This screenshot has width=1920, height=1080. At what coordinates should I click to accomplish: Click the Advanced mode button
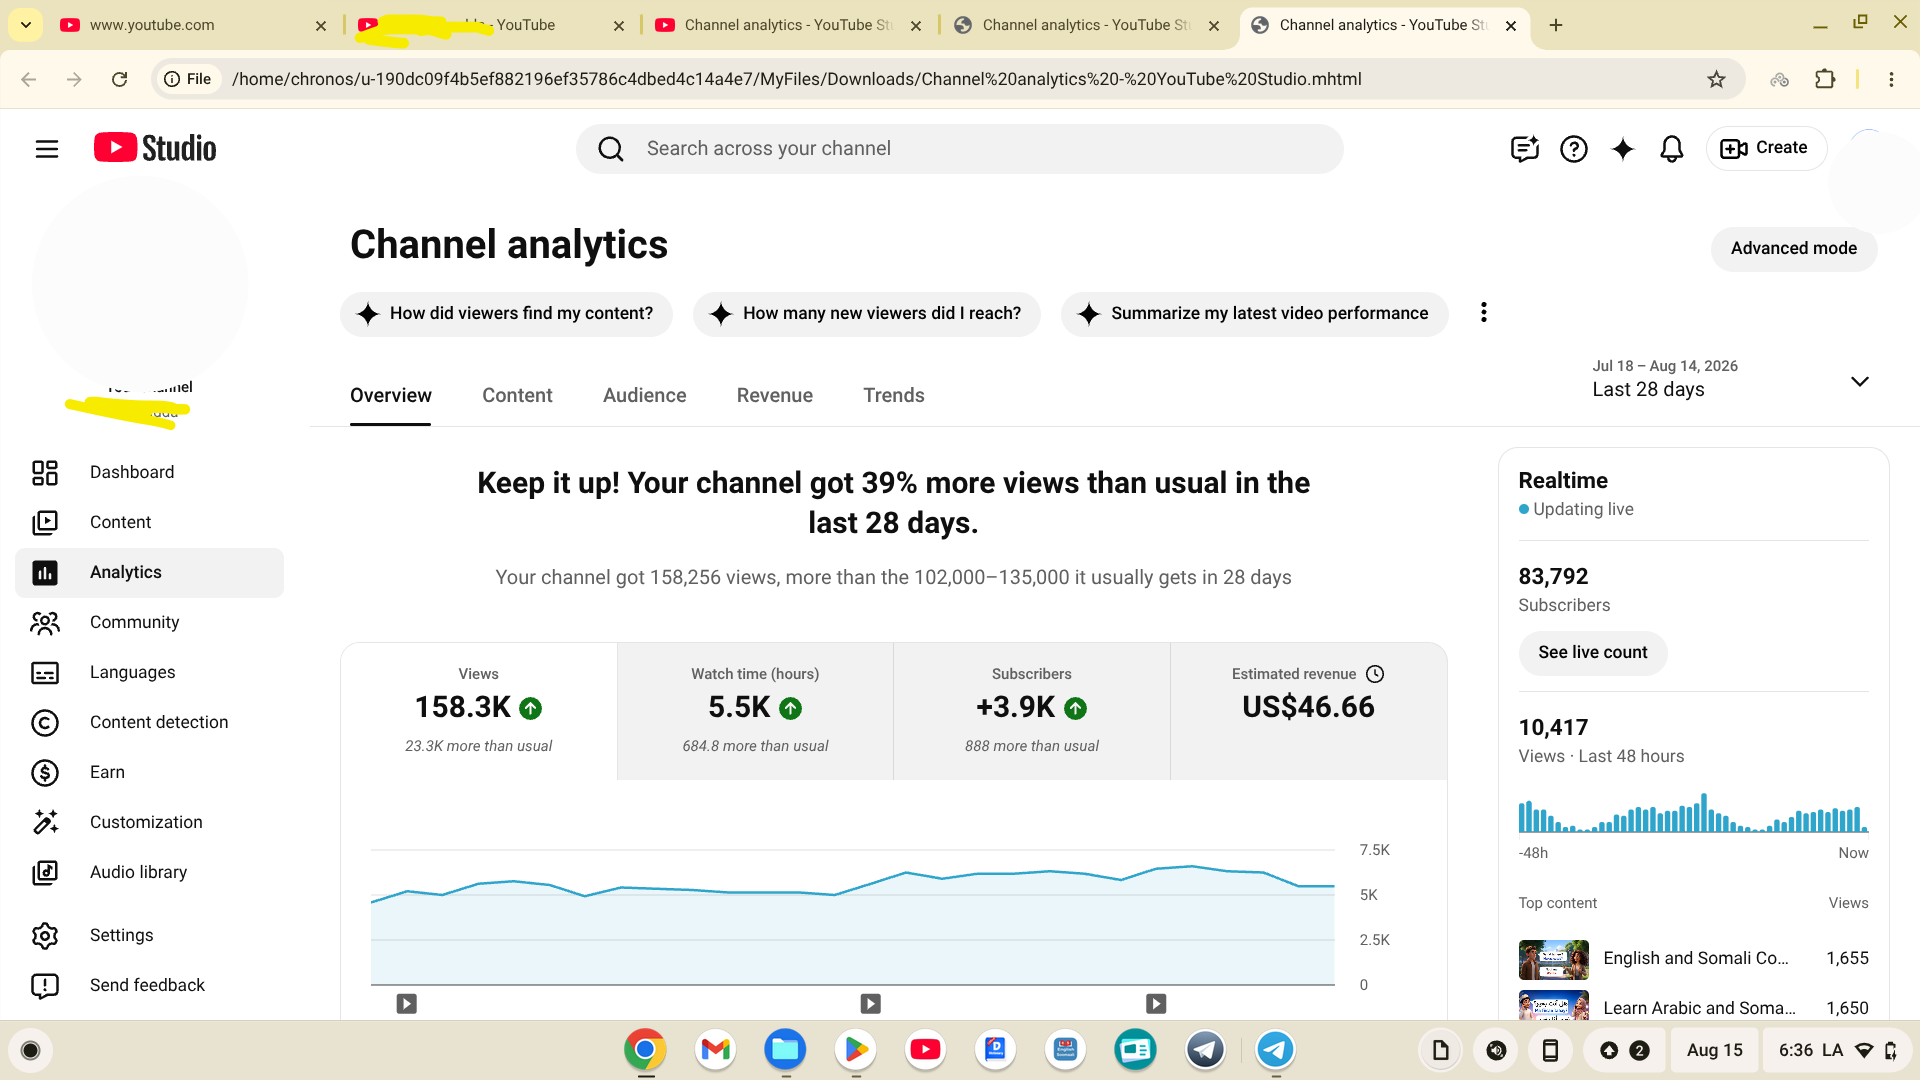(x=1794, y=249)
